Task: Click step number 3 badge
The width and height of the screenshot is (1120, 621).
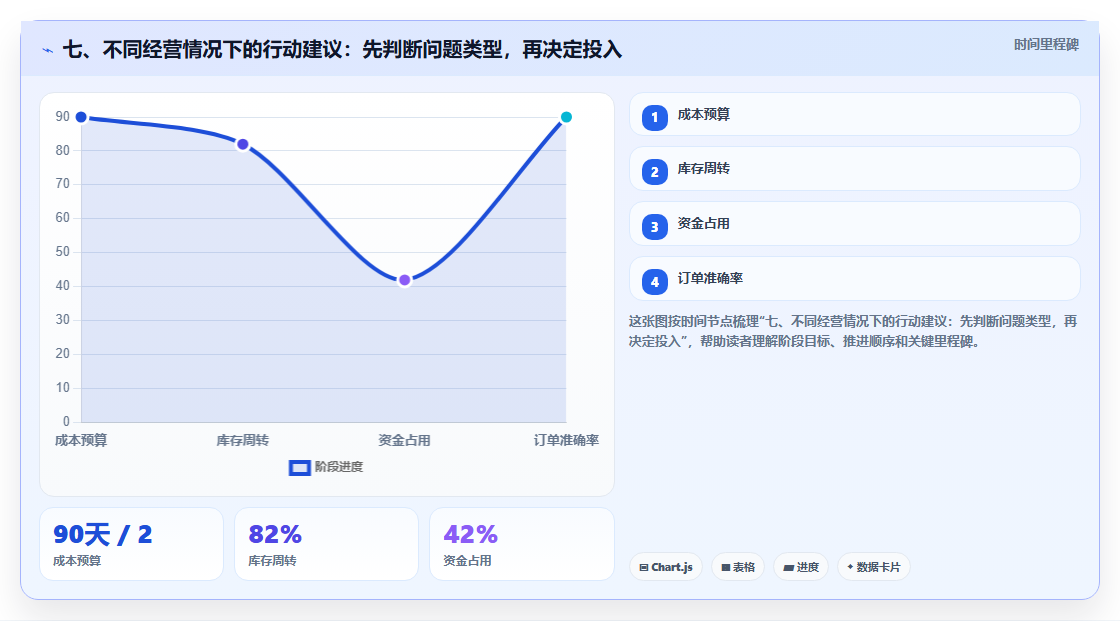Action: click(654, 227)
